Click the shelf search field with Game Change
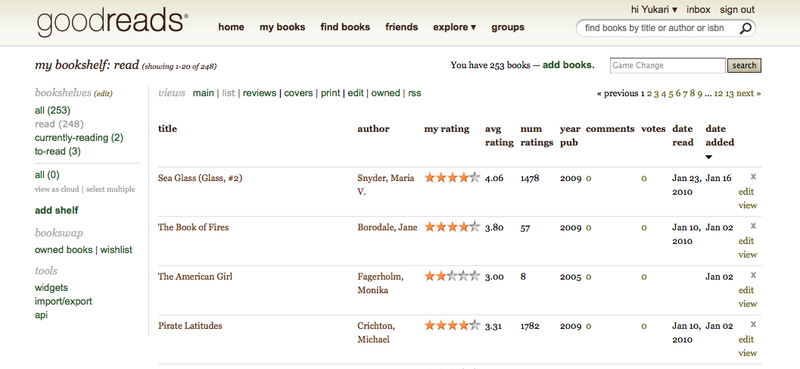Viewport: 800px width, 369px height. click(x=667, y=65)
